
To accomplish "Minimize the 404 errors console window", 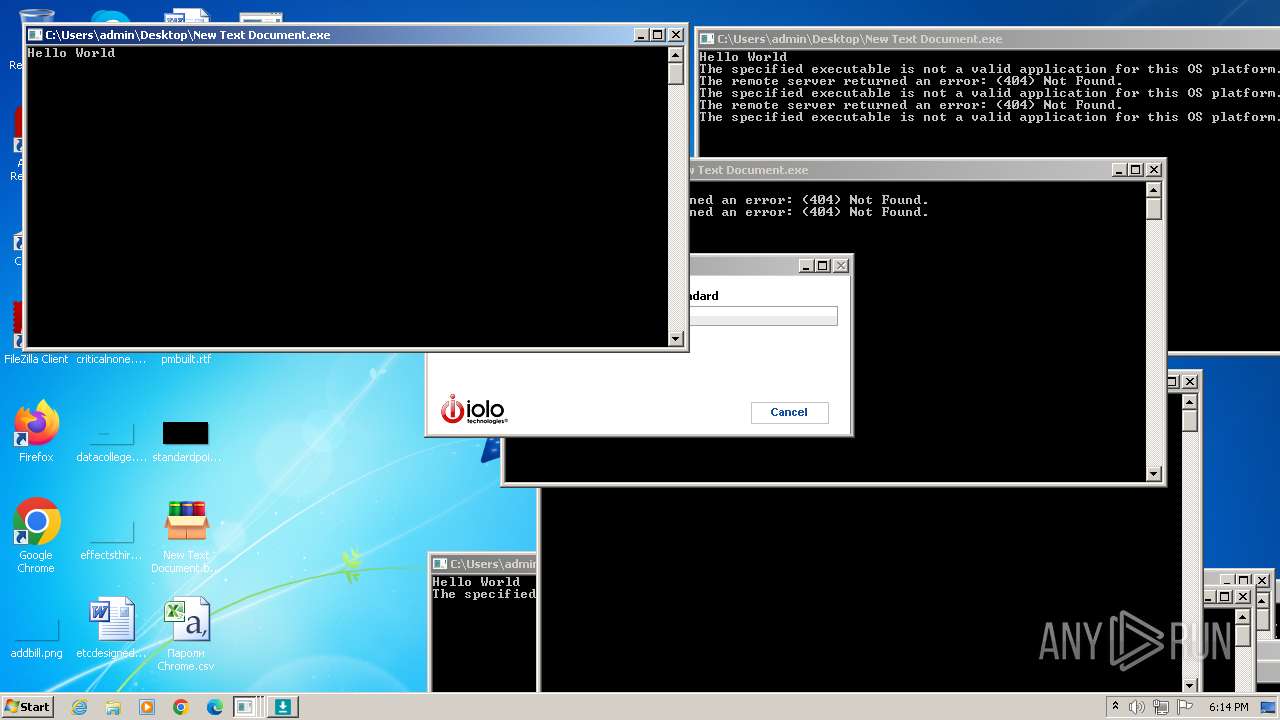I will (x=1119, y=170).
